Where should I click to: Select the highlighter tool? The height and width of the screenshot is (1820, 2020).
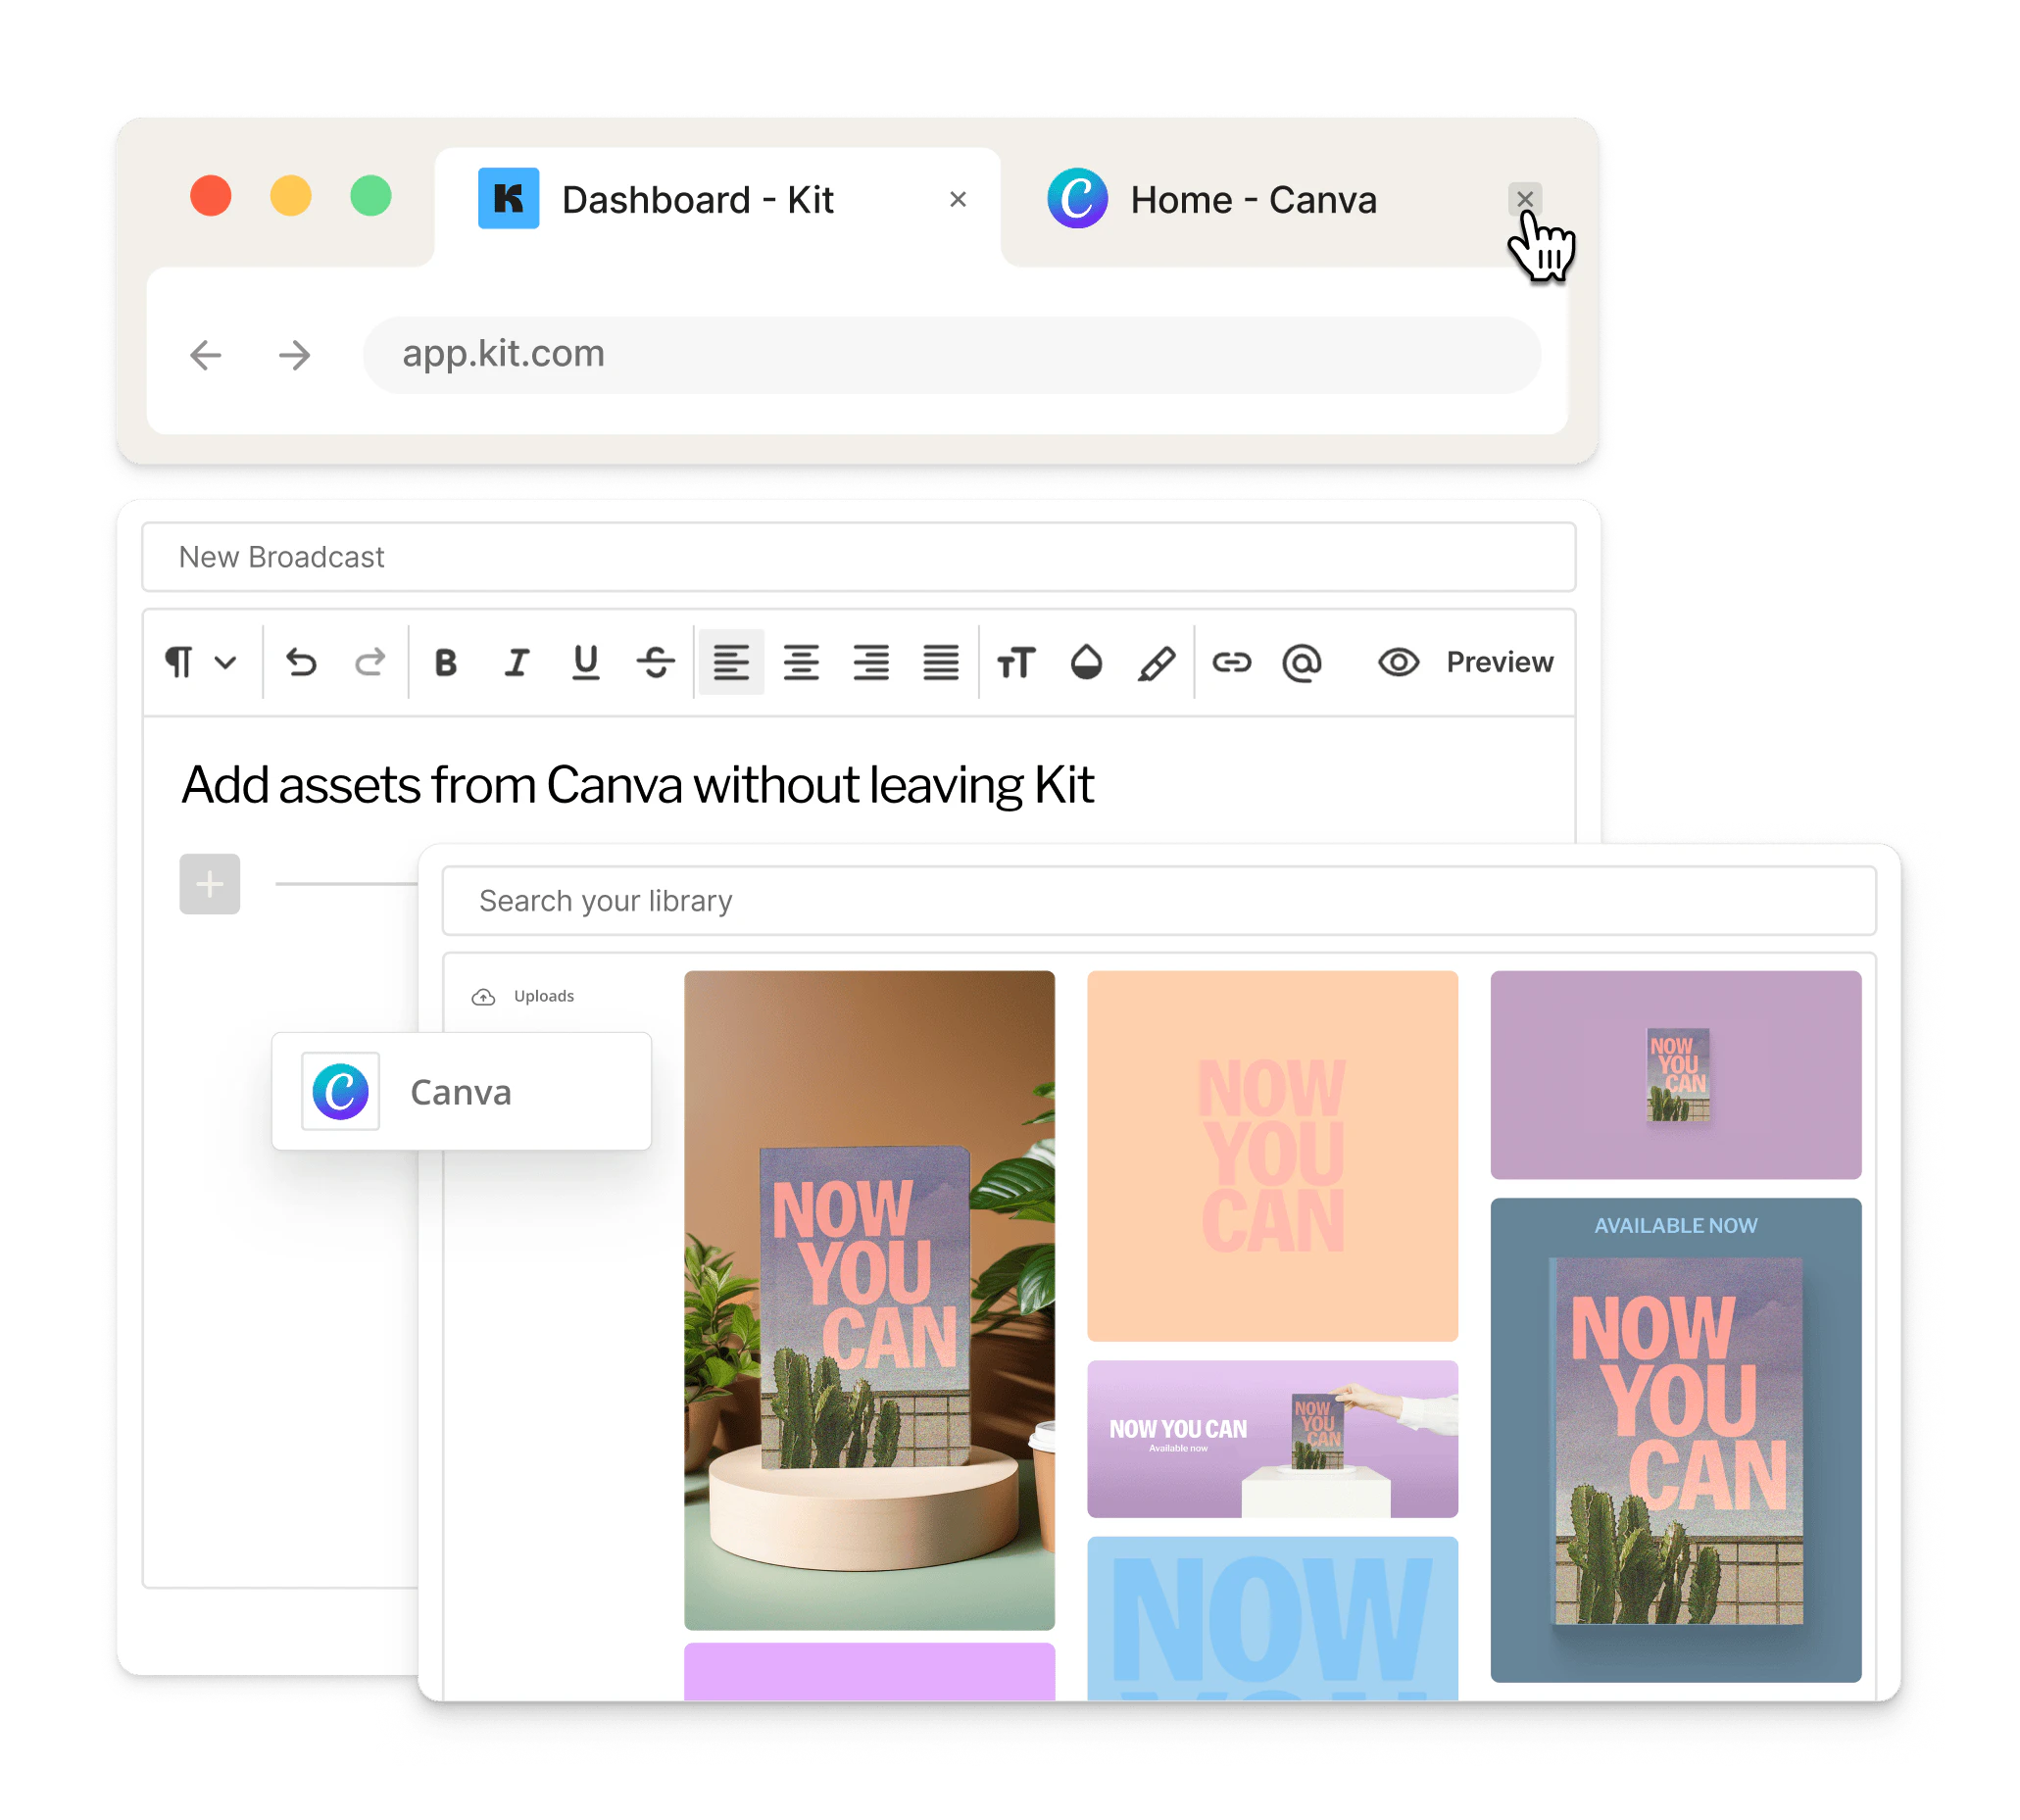[x=1157, y=661]
